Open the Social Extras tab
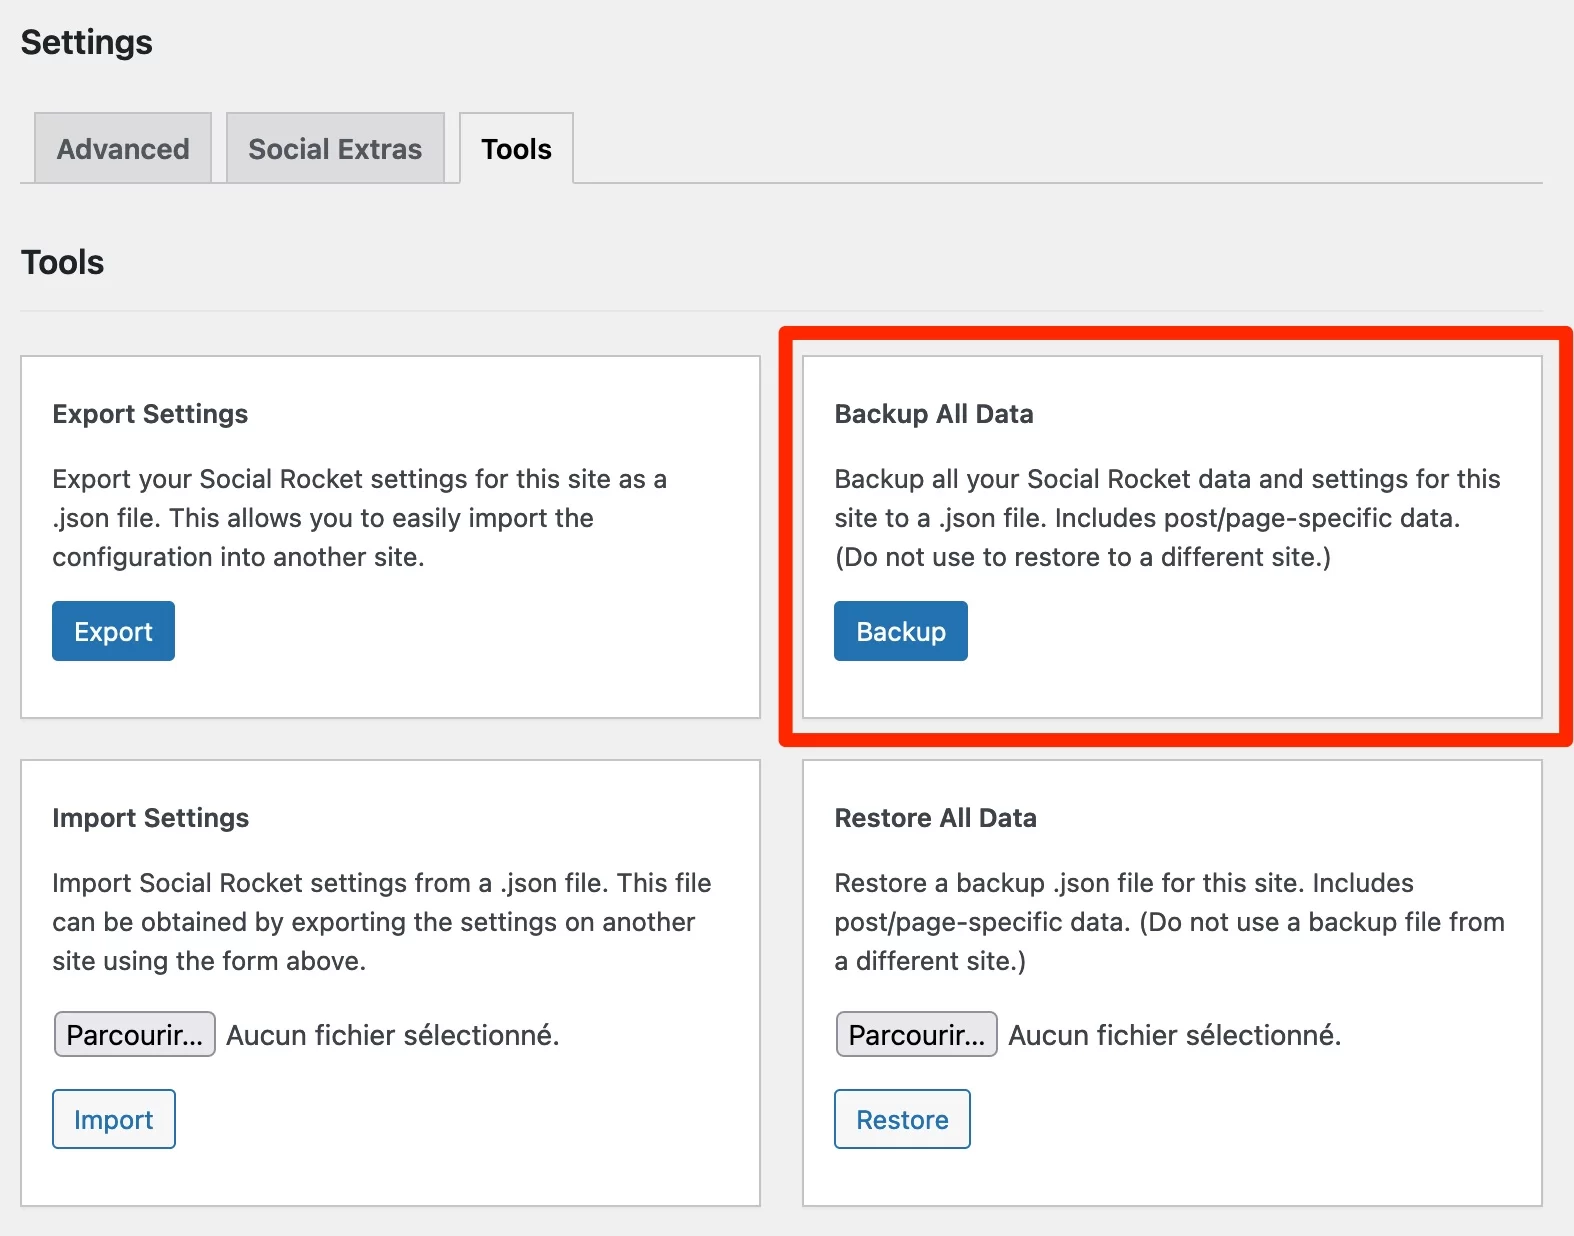This screenshot has width=1574, height=1236. pyautogui.click(x=335, y=148)
